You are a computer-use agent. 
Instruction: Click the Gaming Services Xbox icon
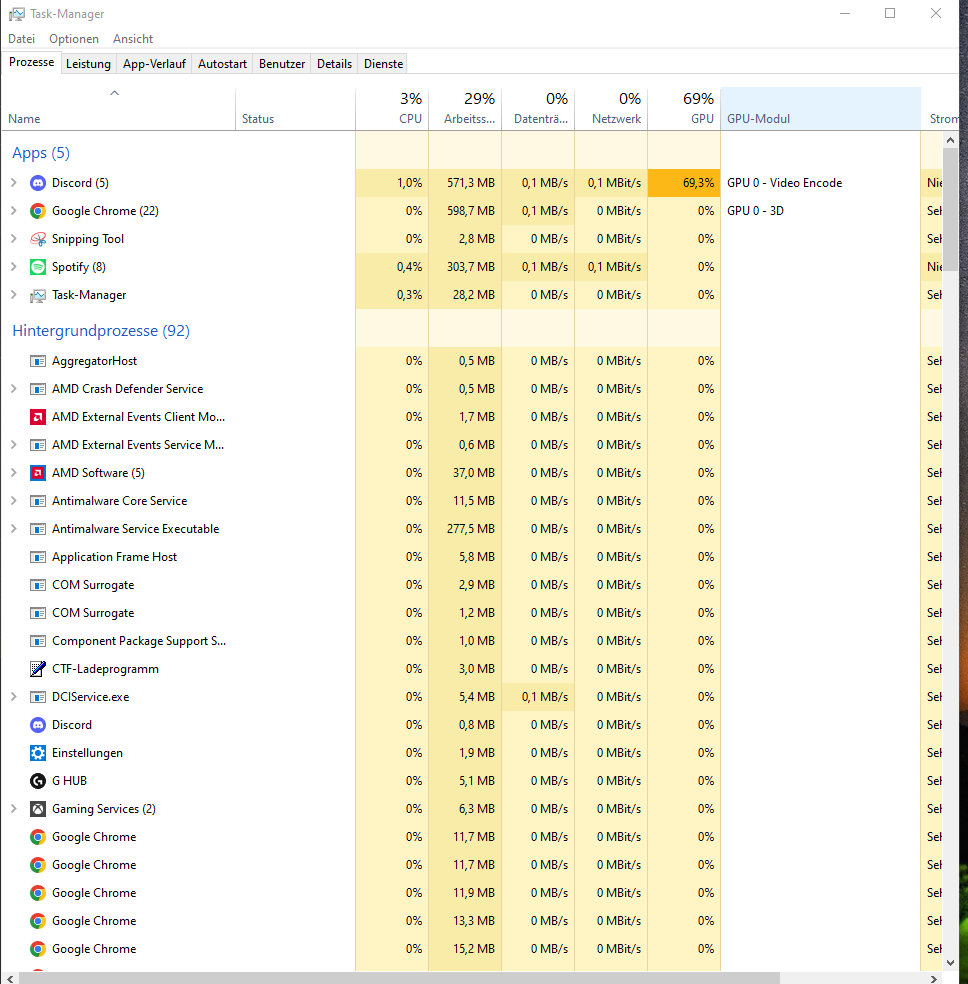click(38, 809)
